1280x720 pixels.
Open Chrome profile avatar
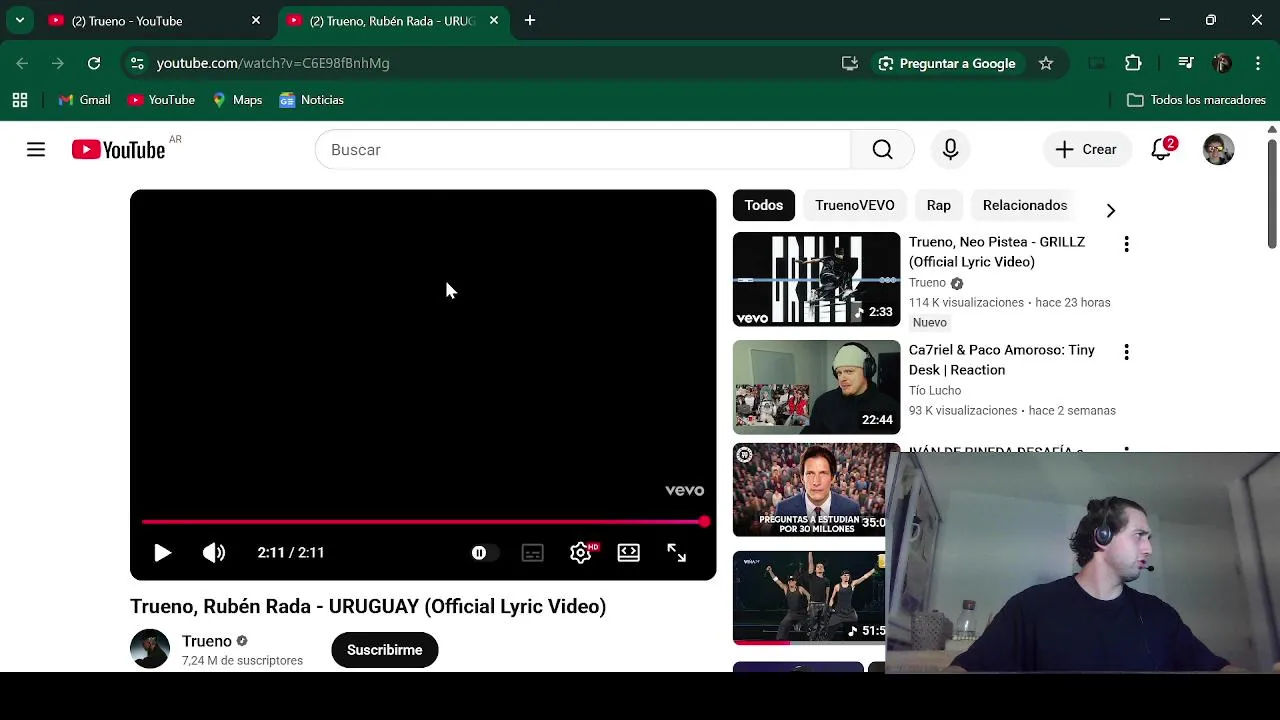1221,63
